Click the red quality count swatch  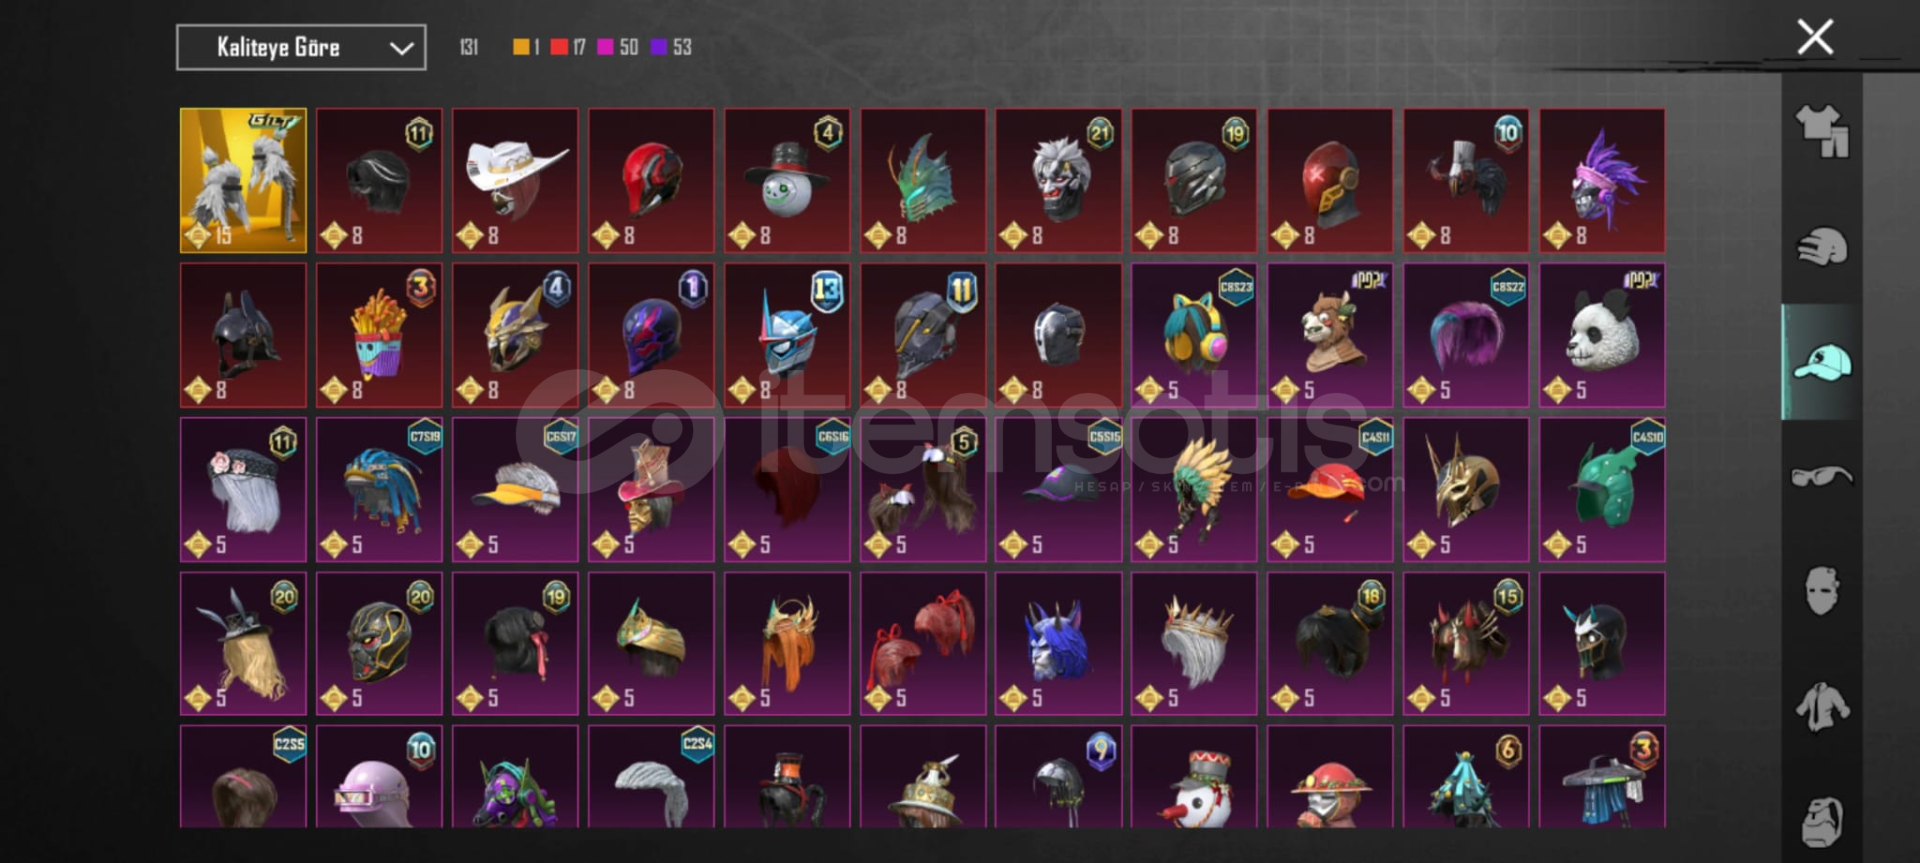[559, 47]
